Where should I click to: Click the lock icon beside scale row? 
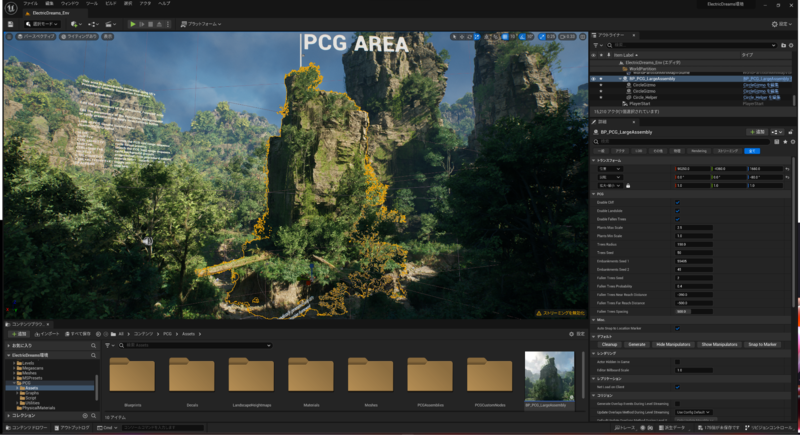point(629,185)
